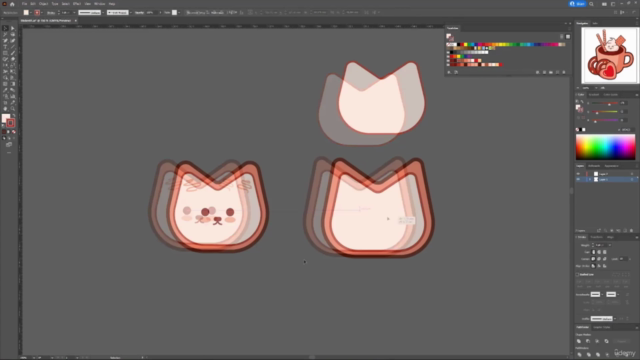Align stroke to center

click(x=593, y=266)
